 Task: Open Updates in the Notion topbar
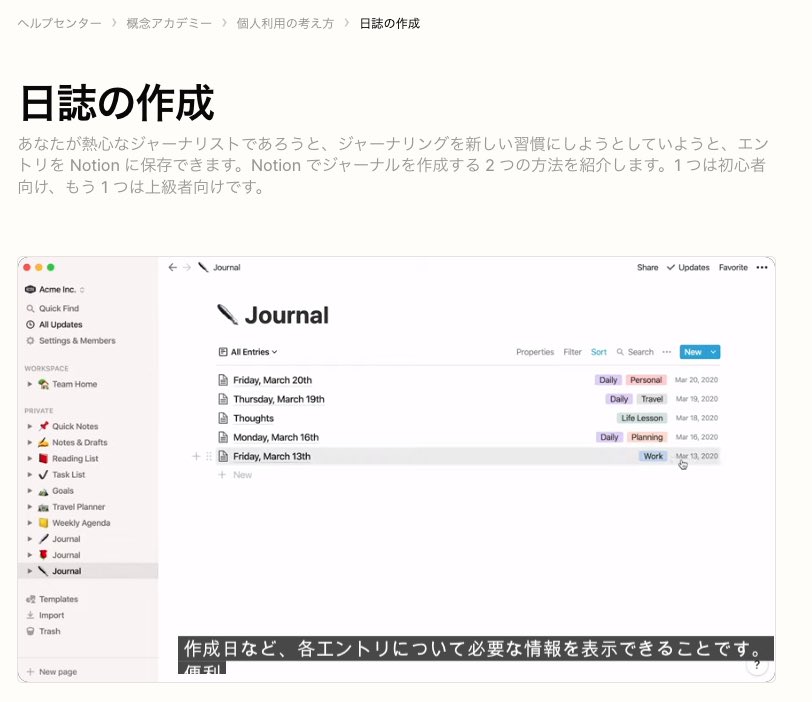688,267
